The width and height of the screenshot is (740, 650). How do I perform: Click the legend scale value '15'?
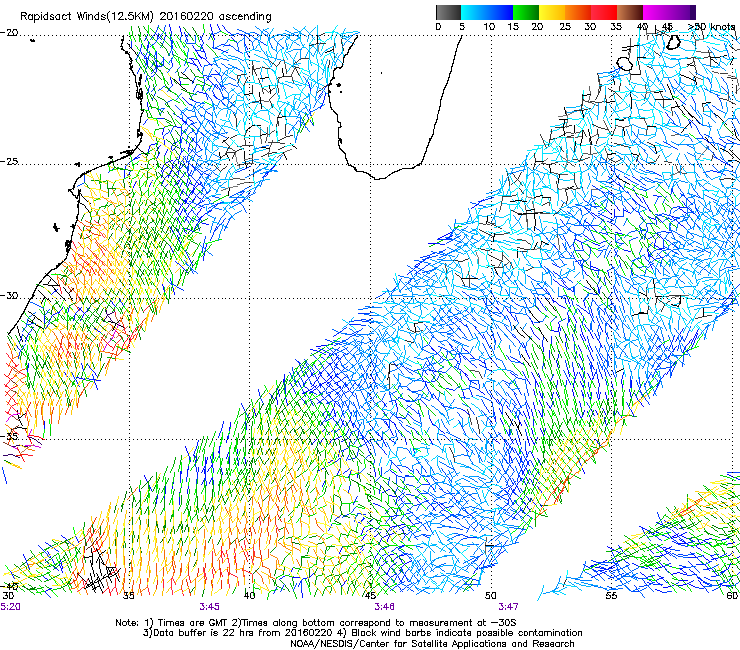[x=513, y=27]
